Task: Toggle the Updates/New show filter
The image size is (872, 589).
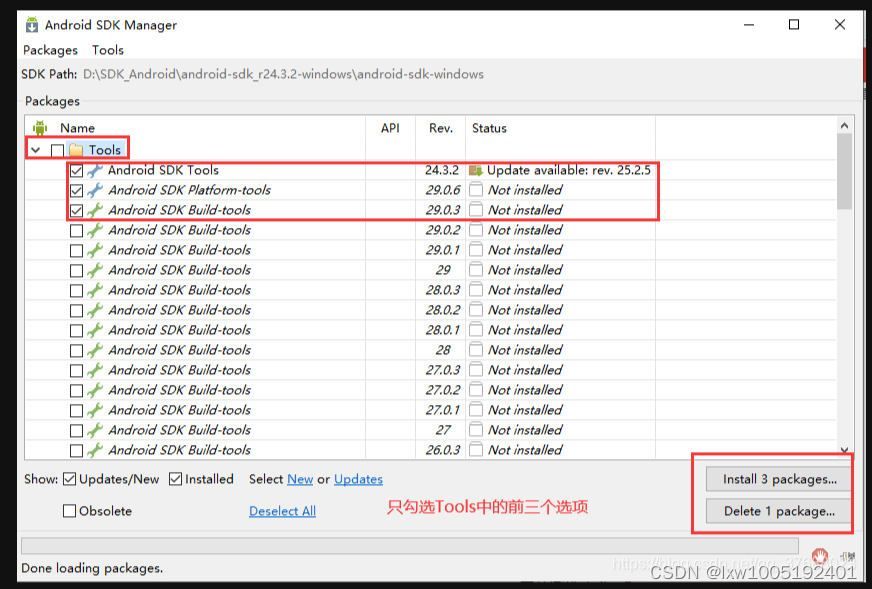Action: tap(70, 479)
